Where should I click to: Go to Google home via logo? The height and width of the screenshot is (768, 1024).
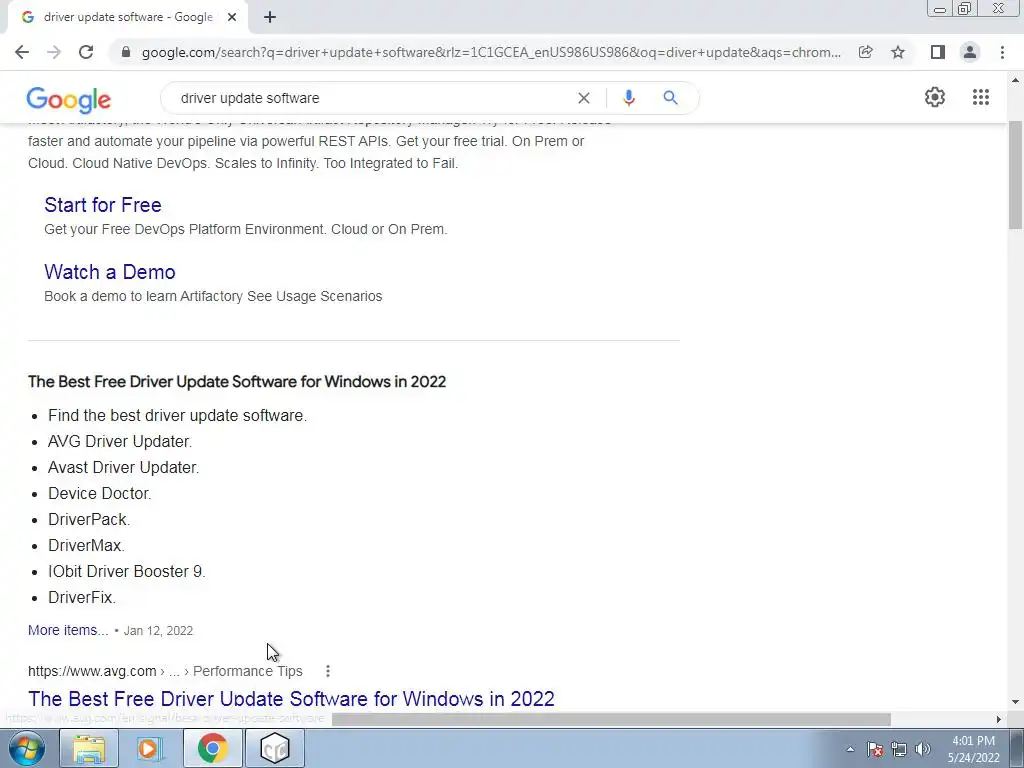coord(69,99)
